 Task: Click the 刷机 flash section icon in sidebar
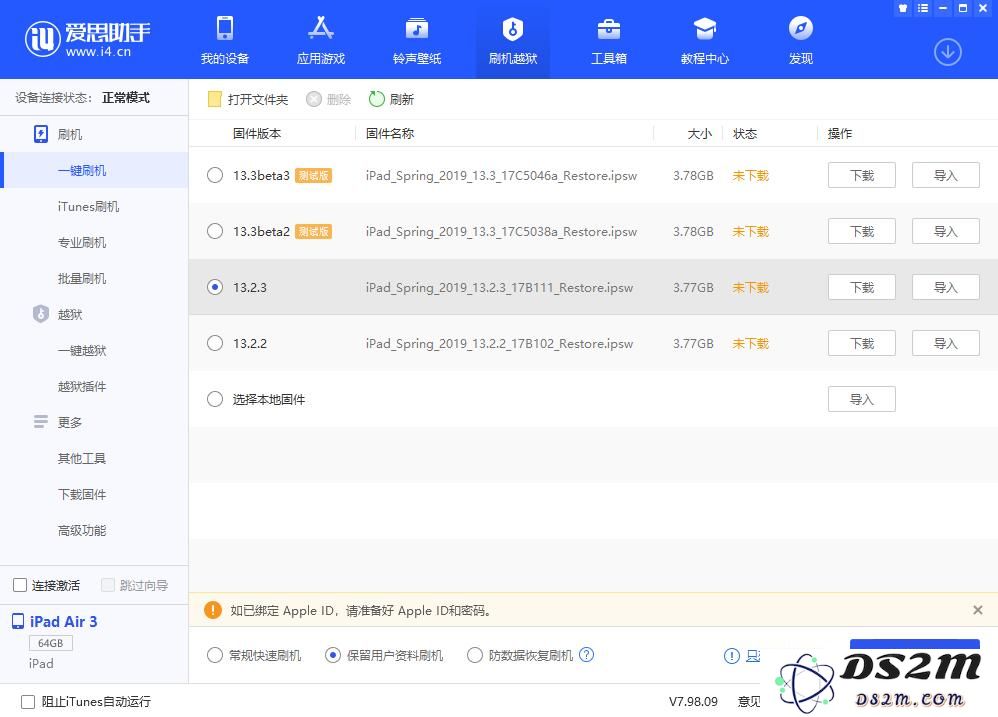click(41, 134)
